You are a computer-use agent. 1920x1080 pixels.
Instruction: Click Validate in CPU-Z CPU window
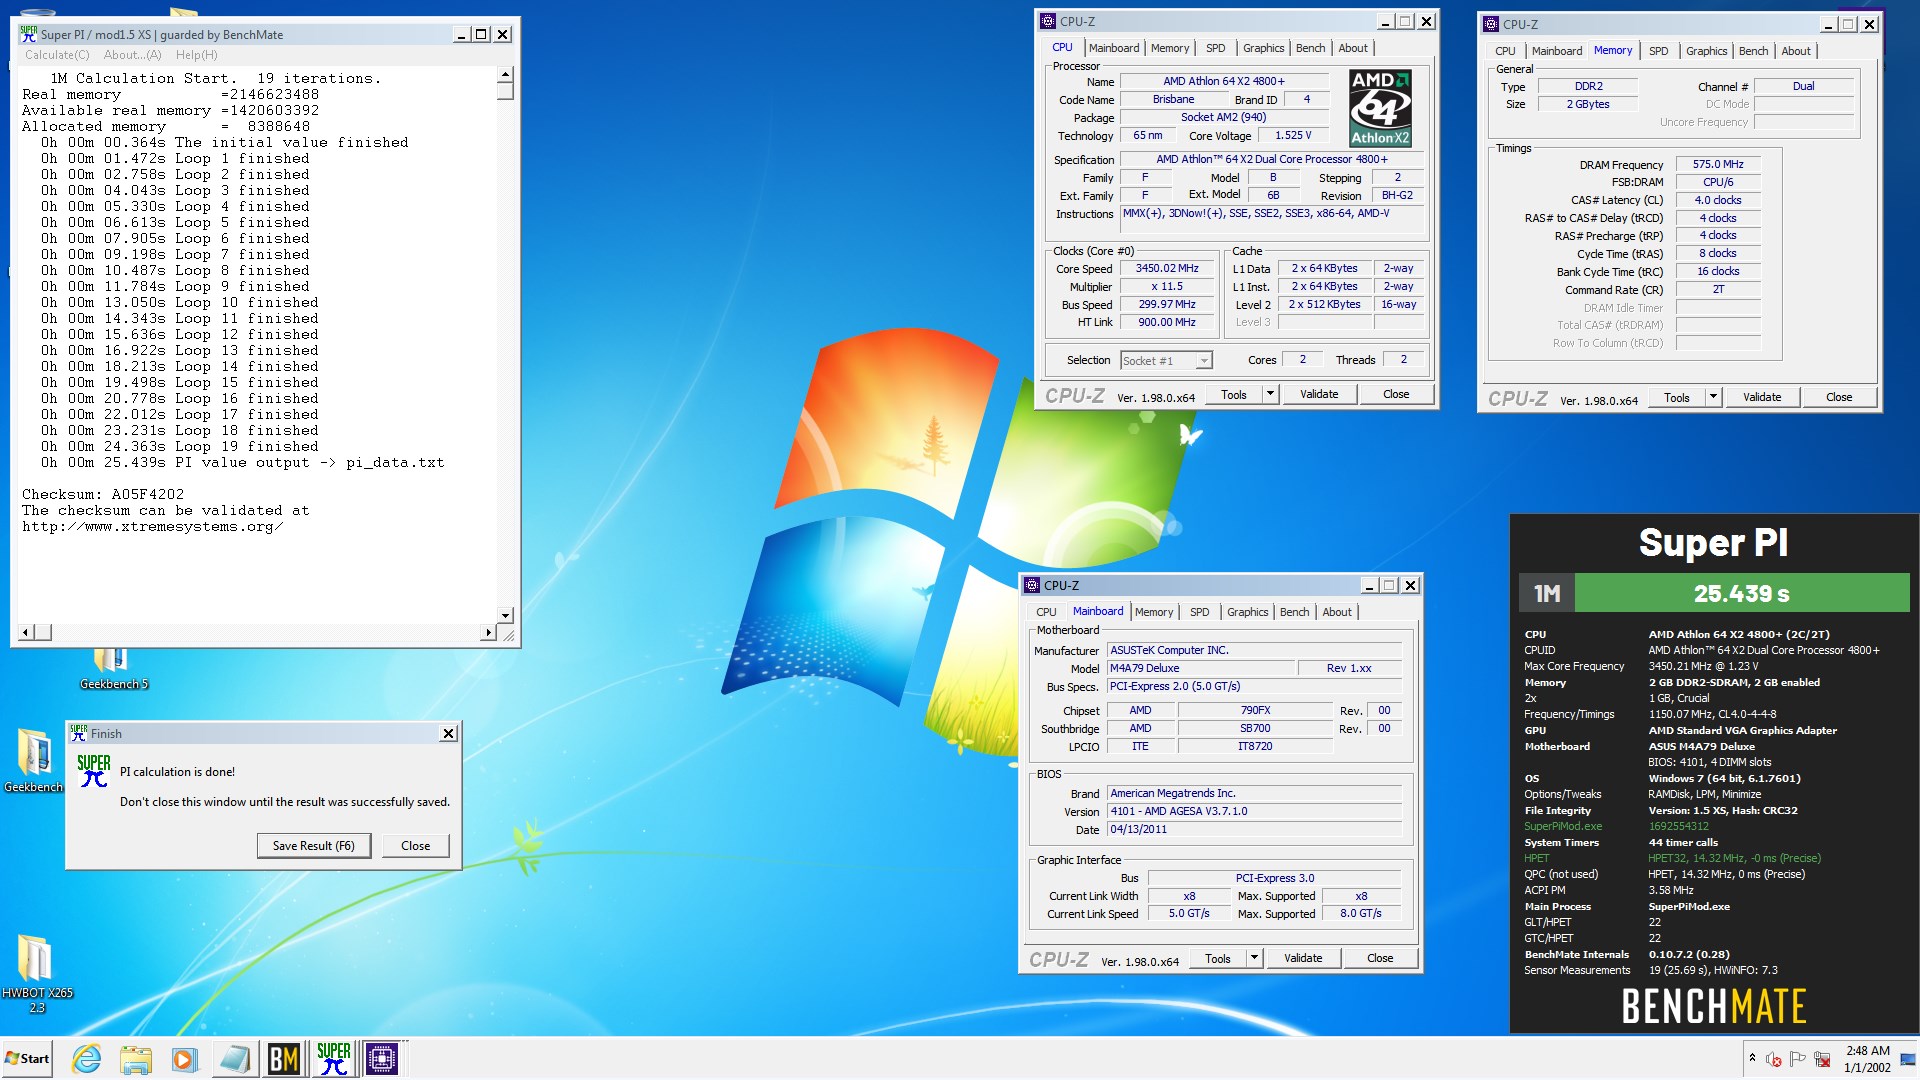[x=1318, y=394]
